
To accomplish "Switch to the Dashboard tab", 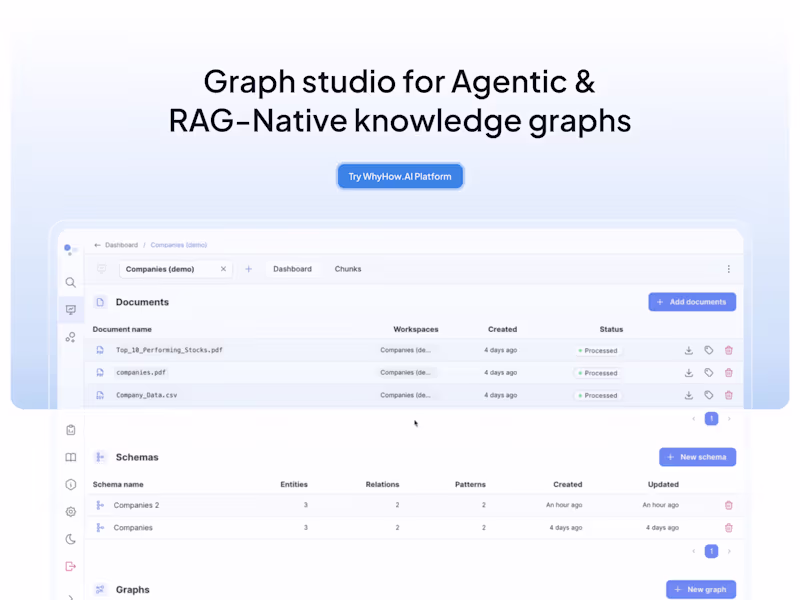I will click(x=292, y=269).
